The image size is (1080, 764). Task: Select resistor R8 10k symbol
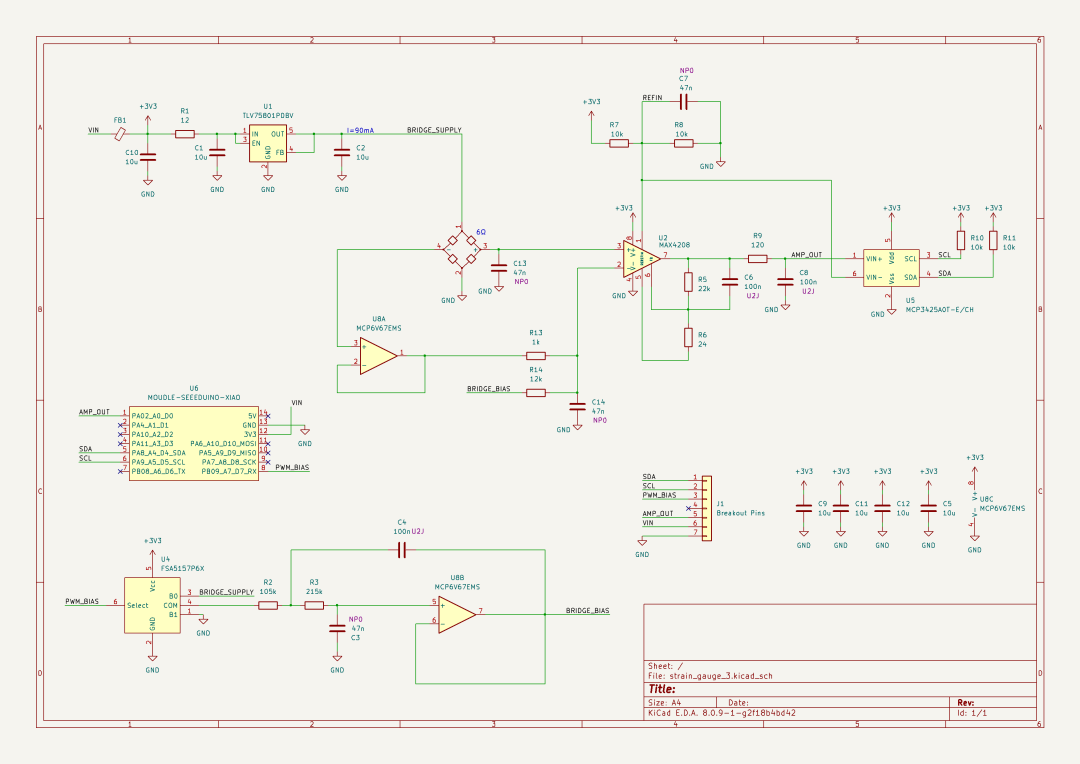click(x=683, y=143)
